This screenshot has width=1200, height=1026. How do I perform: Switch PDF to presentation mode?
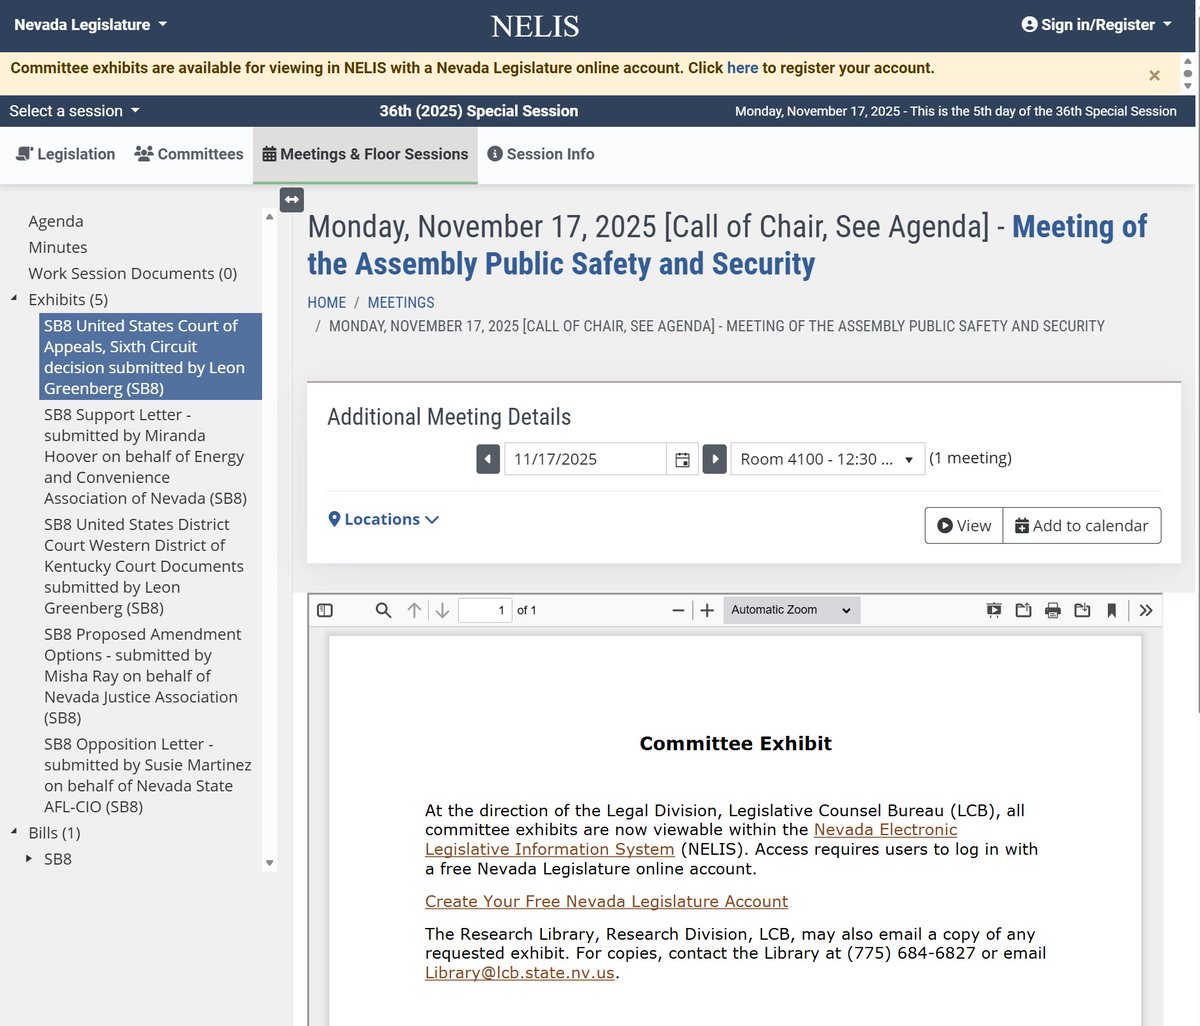994,610
